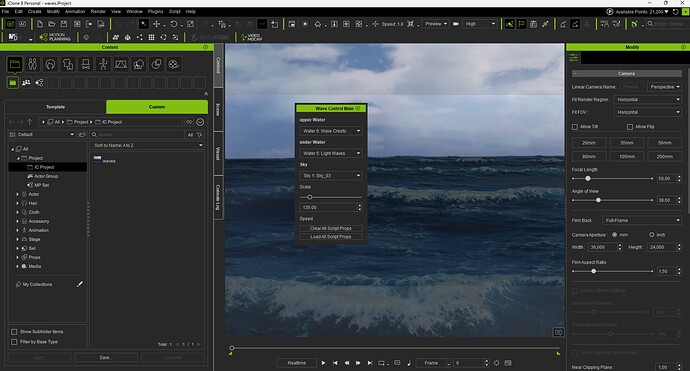Adjust the Focal Length slider handle
This screenshot has width=690, height=371.
pos(587,179)
